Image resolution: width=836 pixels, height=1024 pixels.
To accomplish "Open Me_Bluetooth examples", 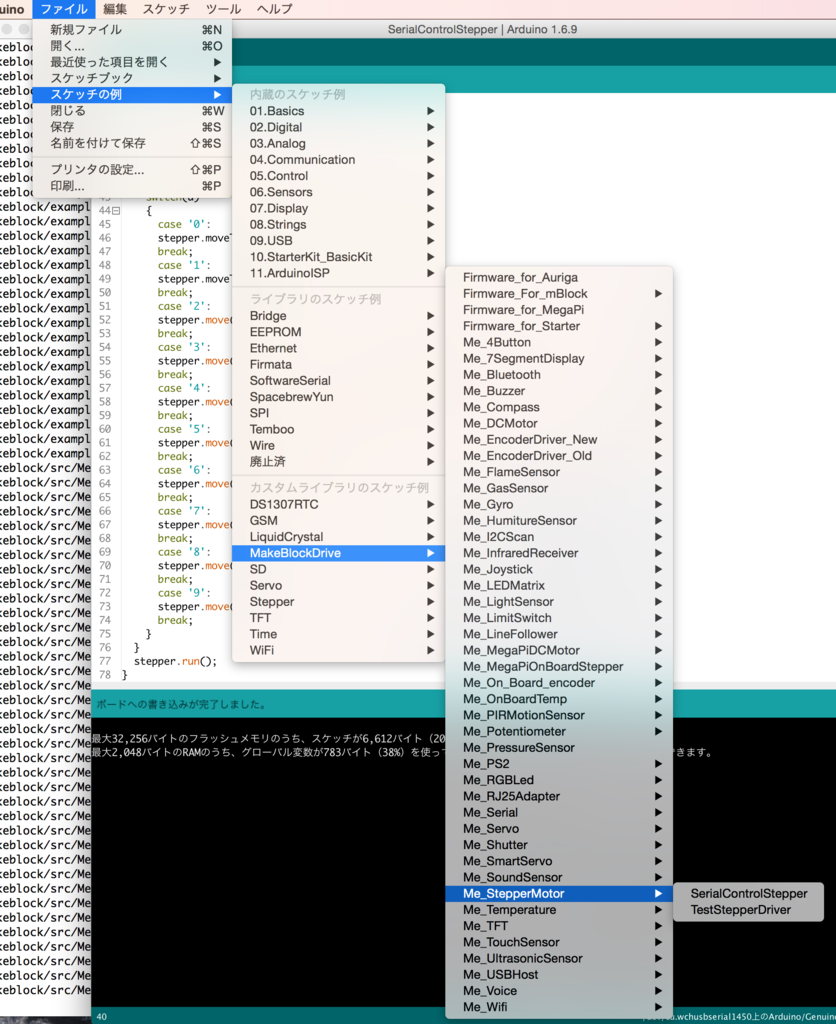I will pyautogui.click(x=559, y=375).
